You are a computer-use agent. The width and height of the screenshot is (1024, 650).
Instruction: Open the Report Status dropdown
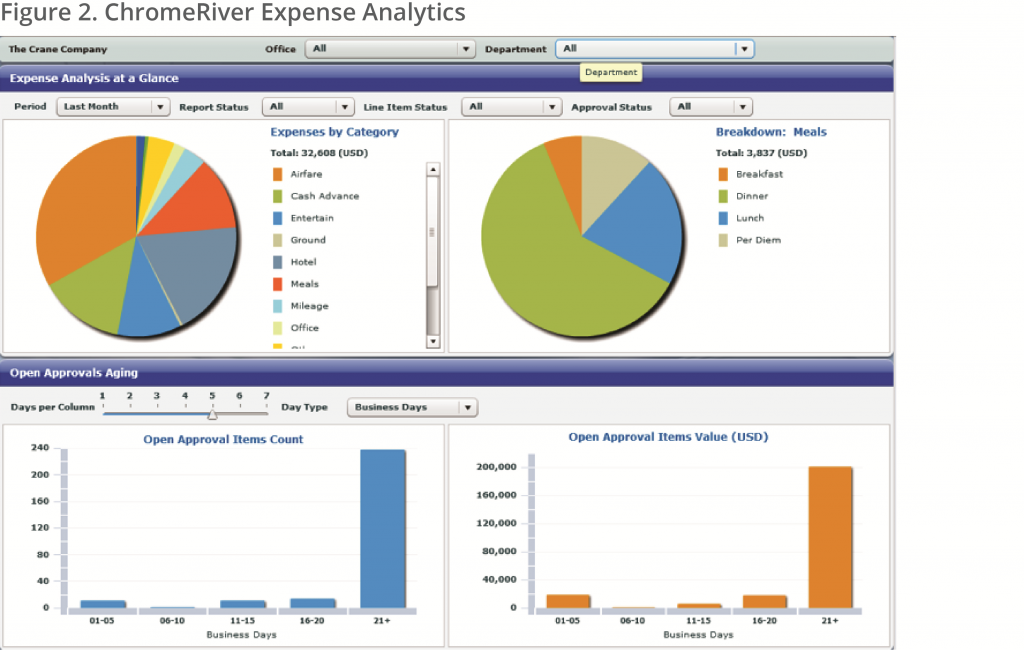click(343, 107)
